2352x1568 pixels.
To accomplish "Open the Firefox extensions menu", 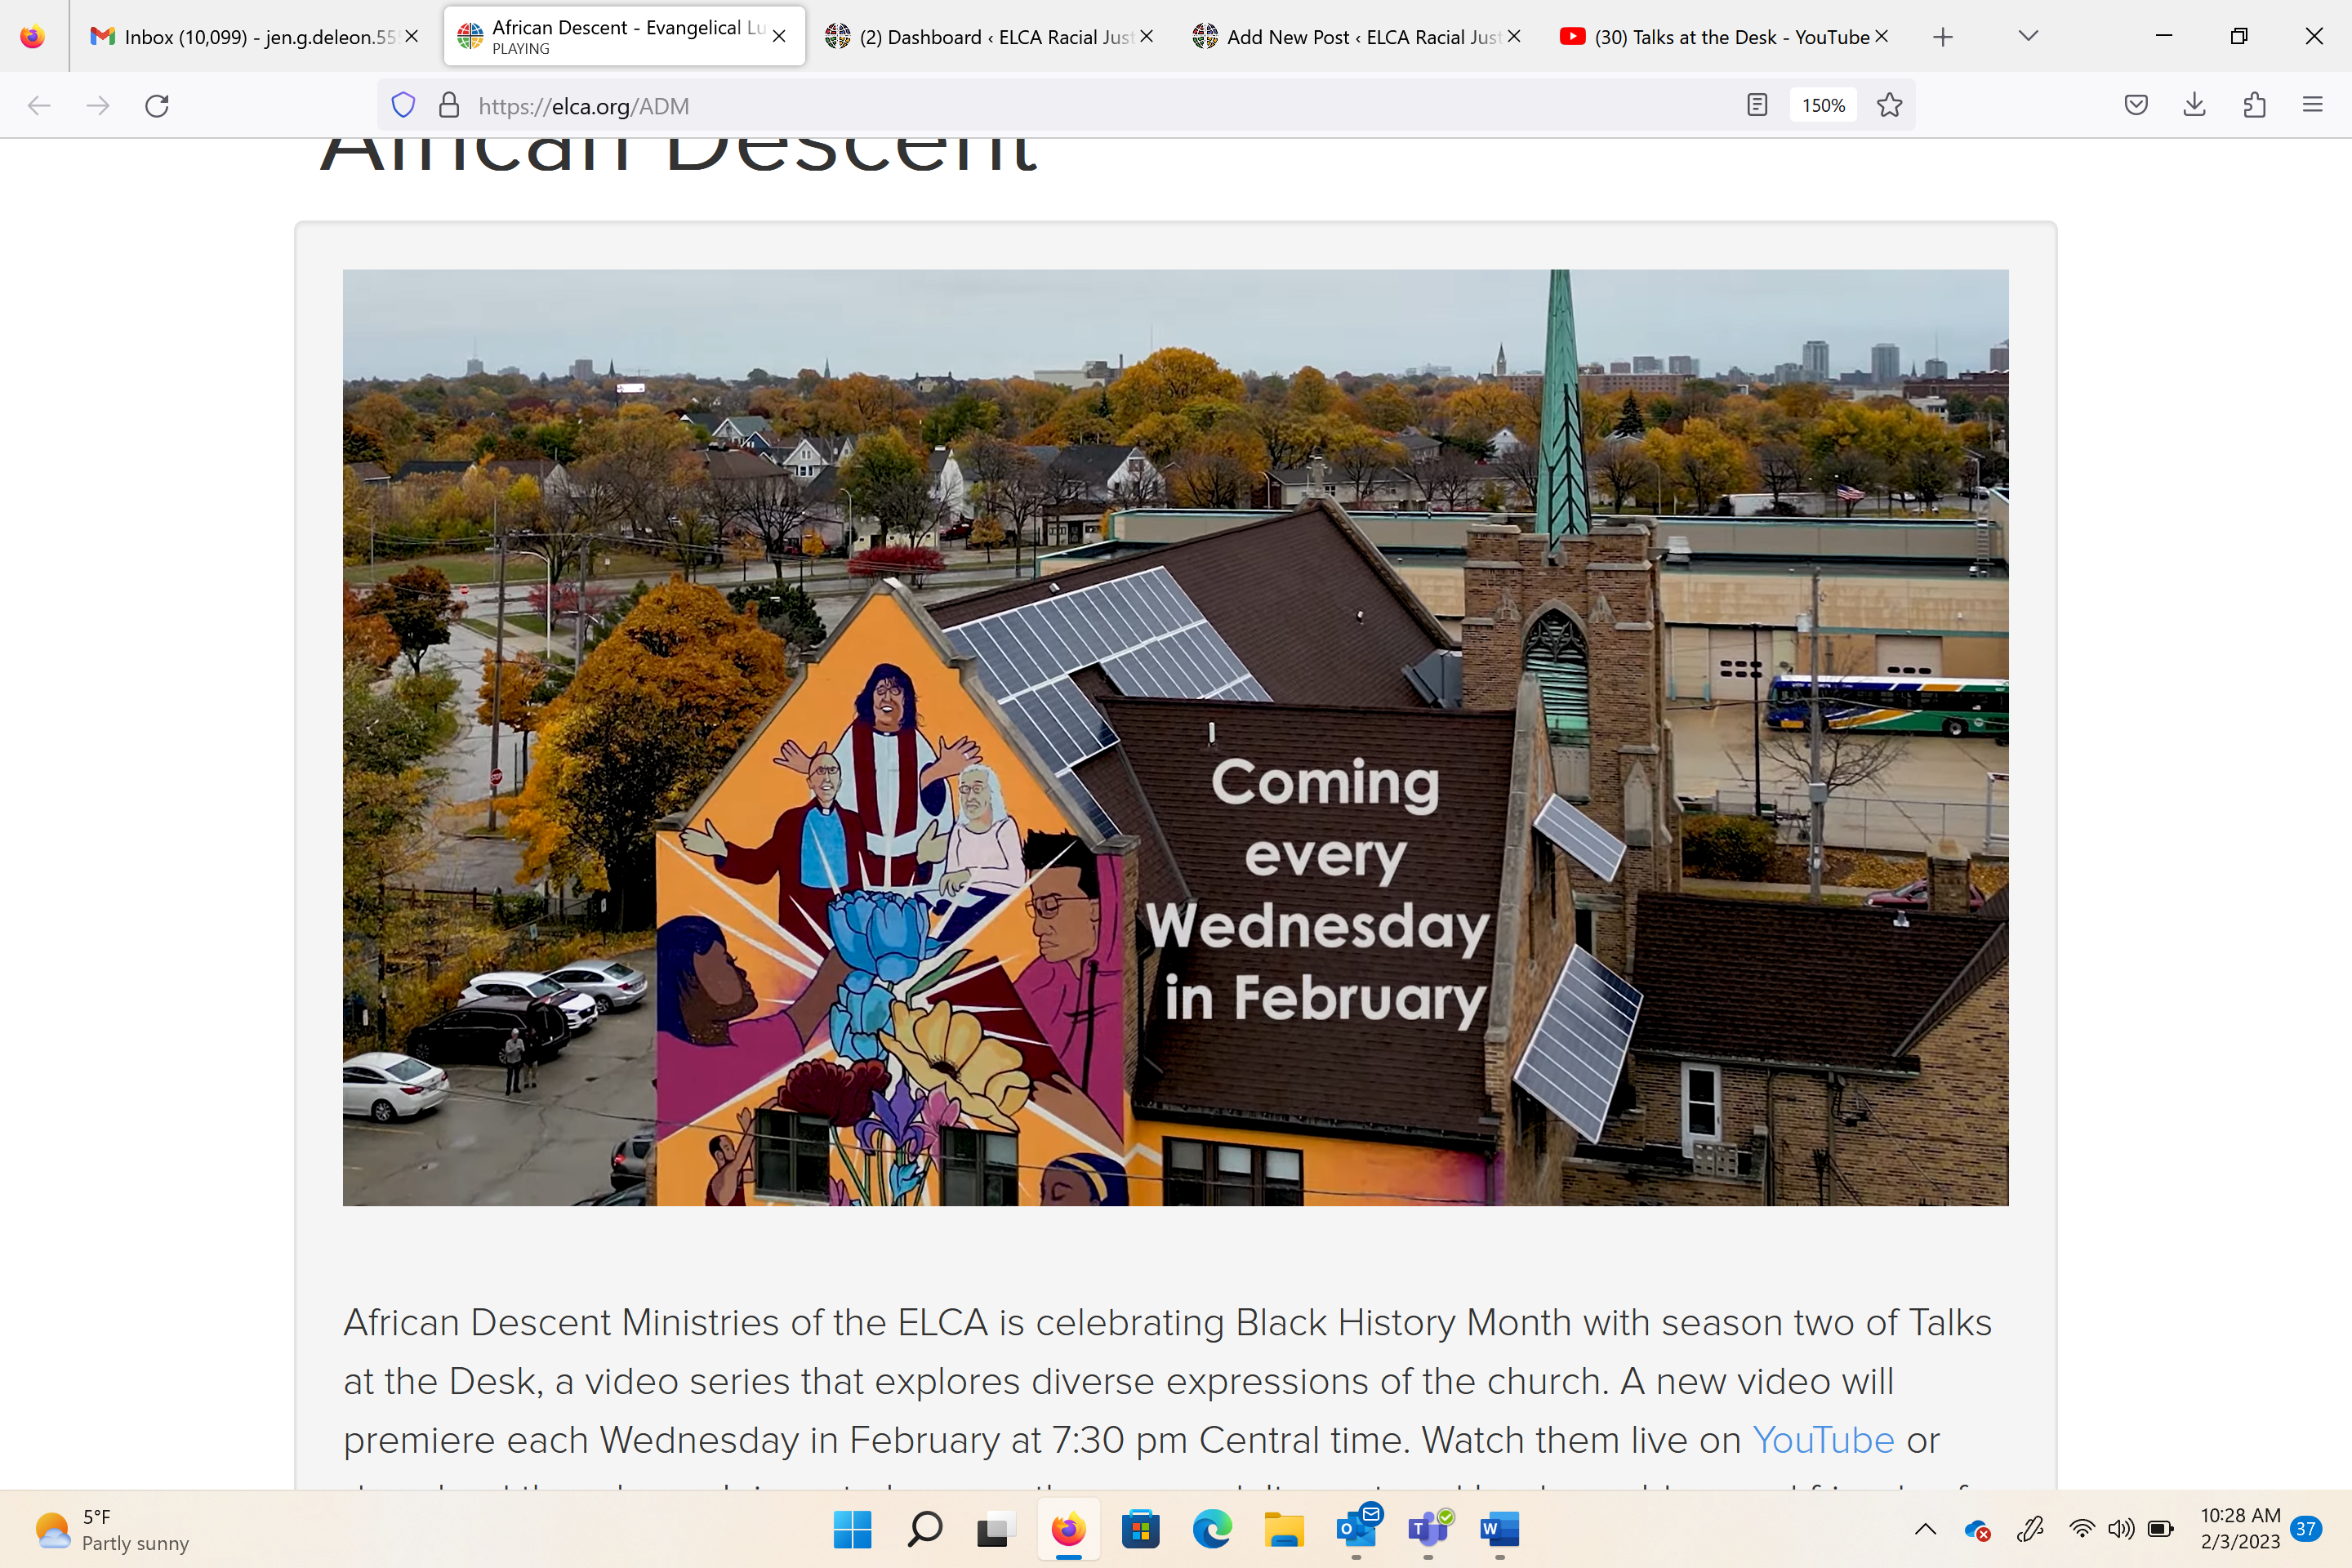I will (2254, 105).
